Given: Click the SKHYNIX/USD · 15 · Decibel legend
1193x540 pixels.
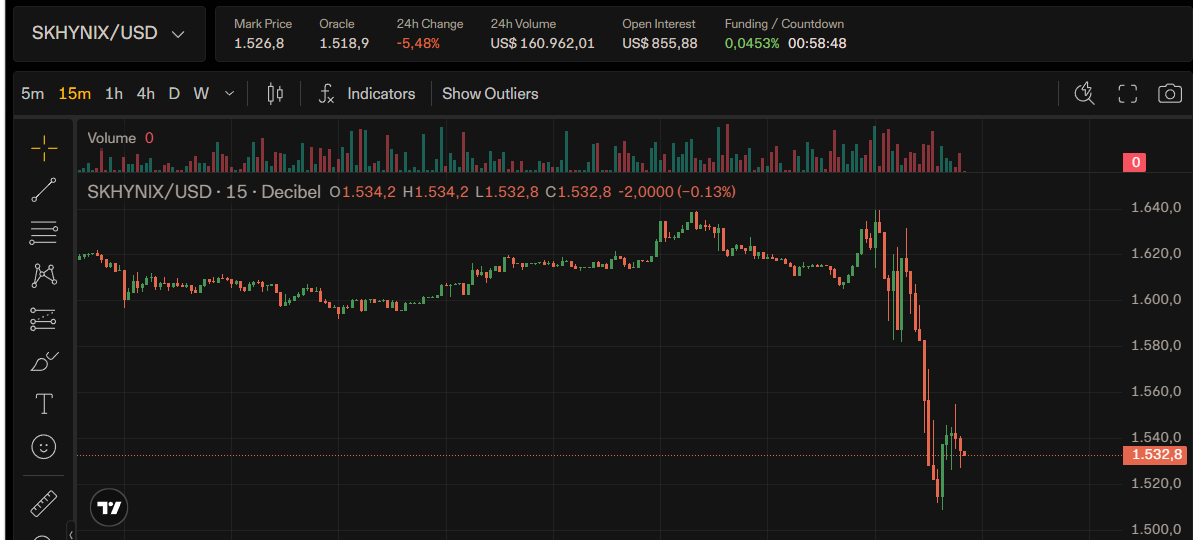Looking at the screenshot, I should click(205, 192).
